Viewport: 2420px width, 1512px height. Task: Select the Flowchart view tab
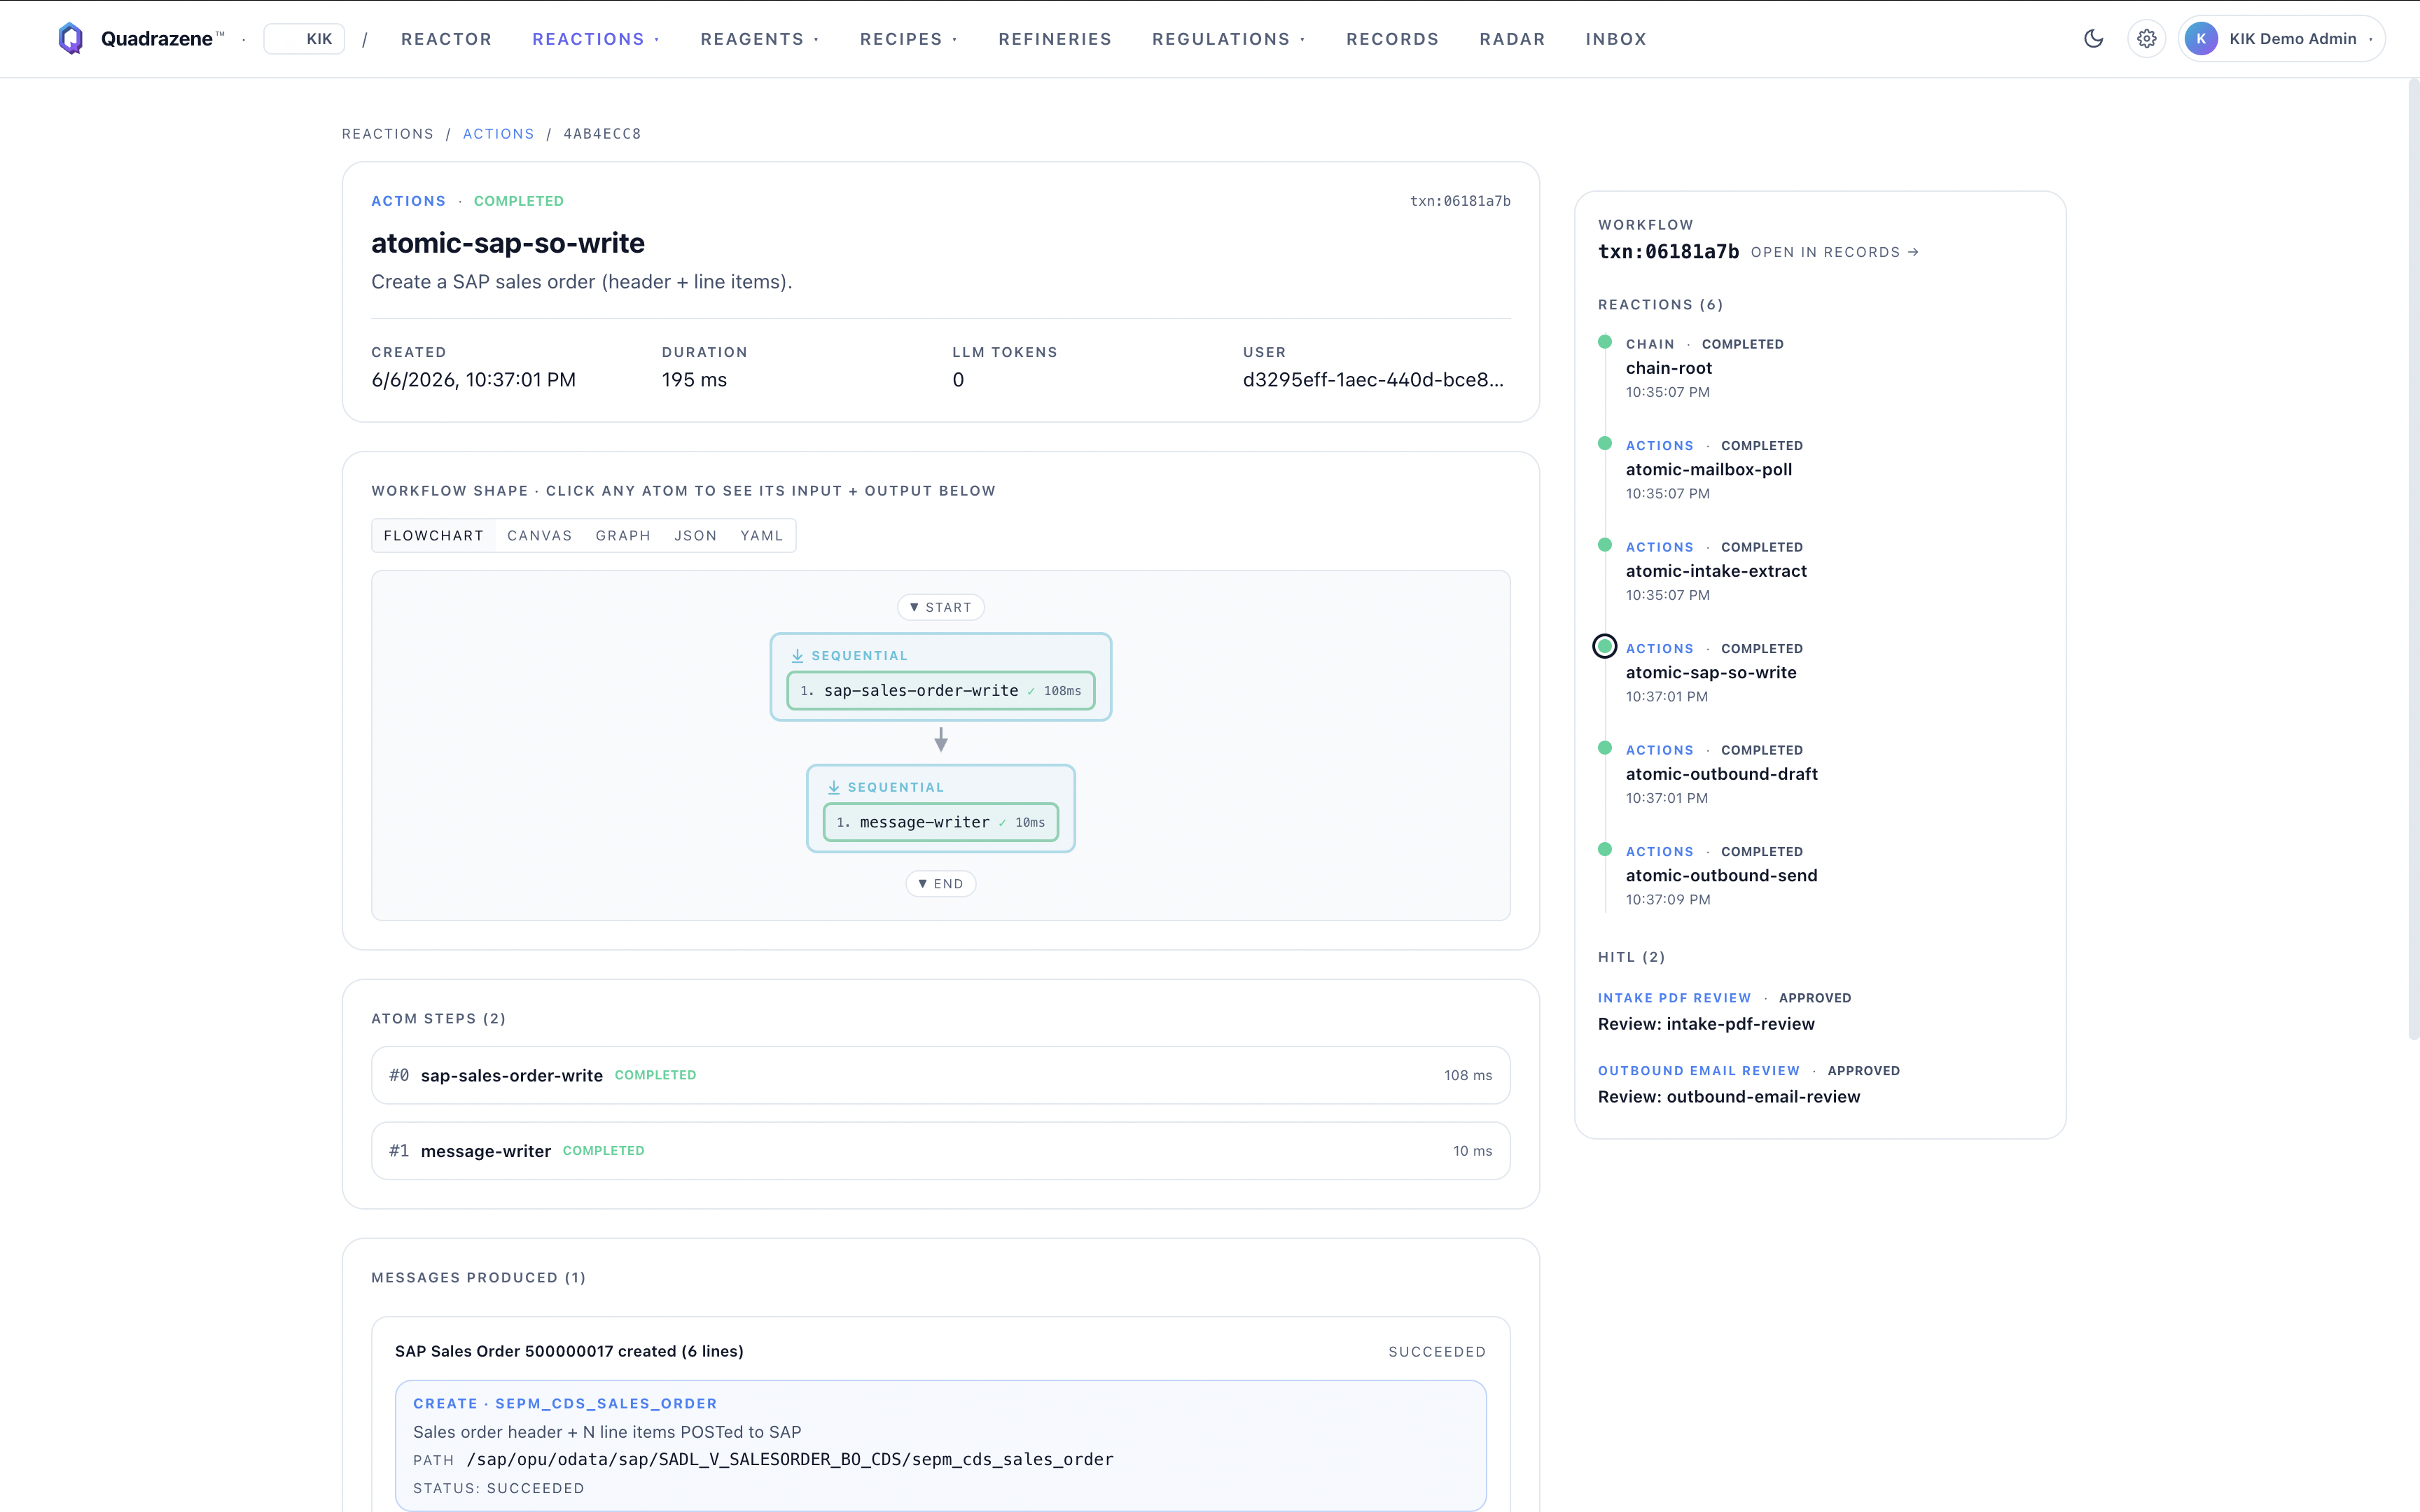point(434,536)
